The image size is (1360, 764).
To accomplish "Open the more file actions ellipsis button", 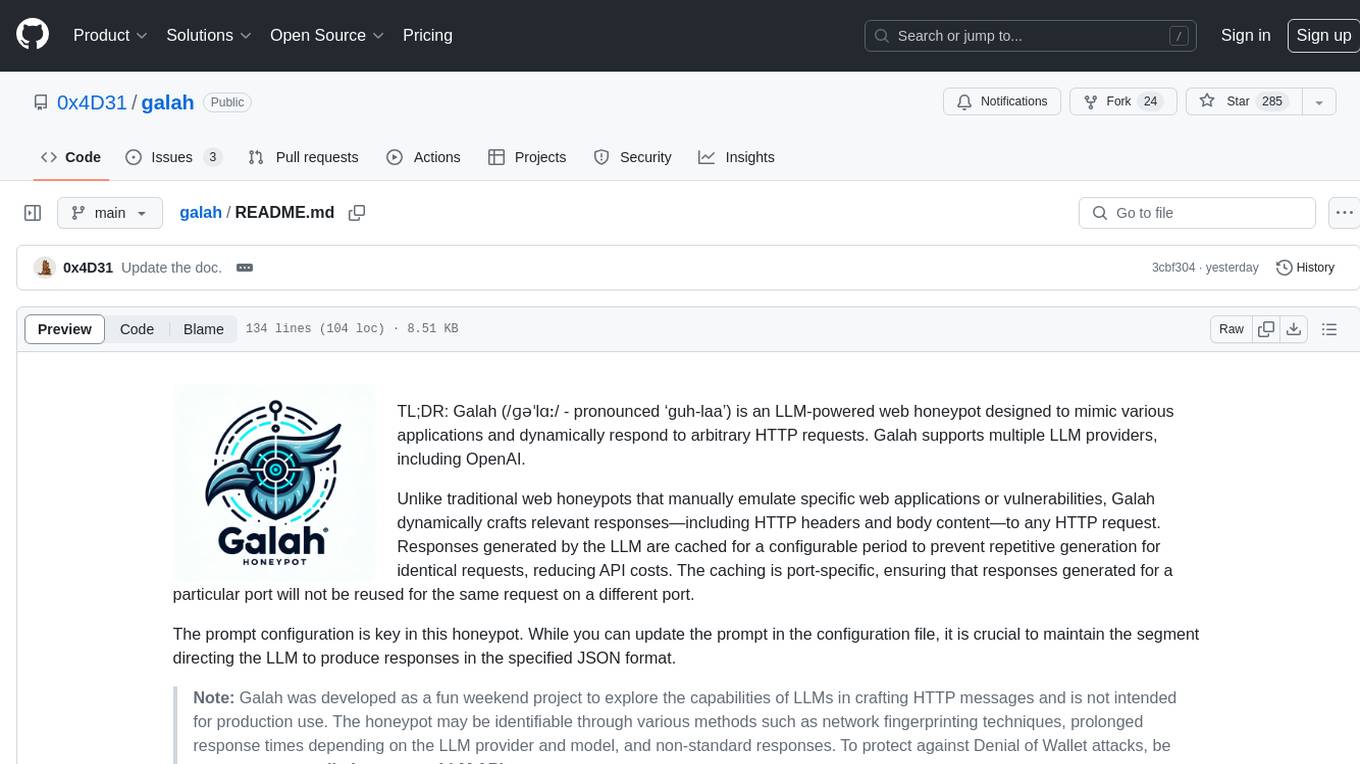I will pyautogui.click(x=1345, y=213).
